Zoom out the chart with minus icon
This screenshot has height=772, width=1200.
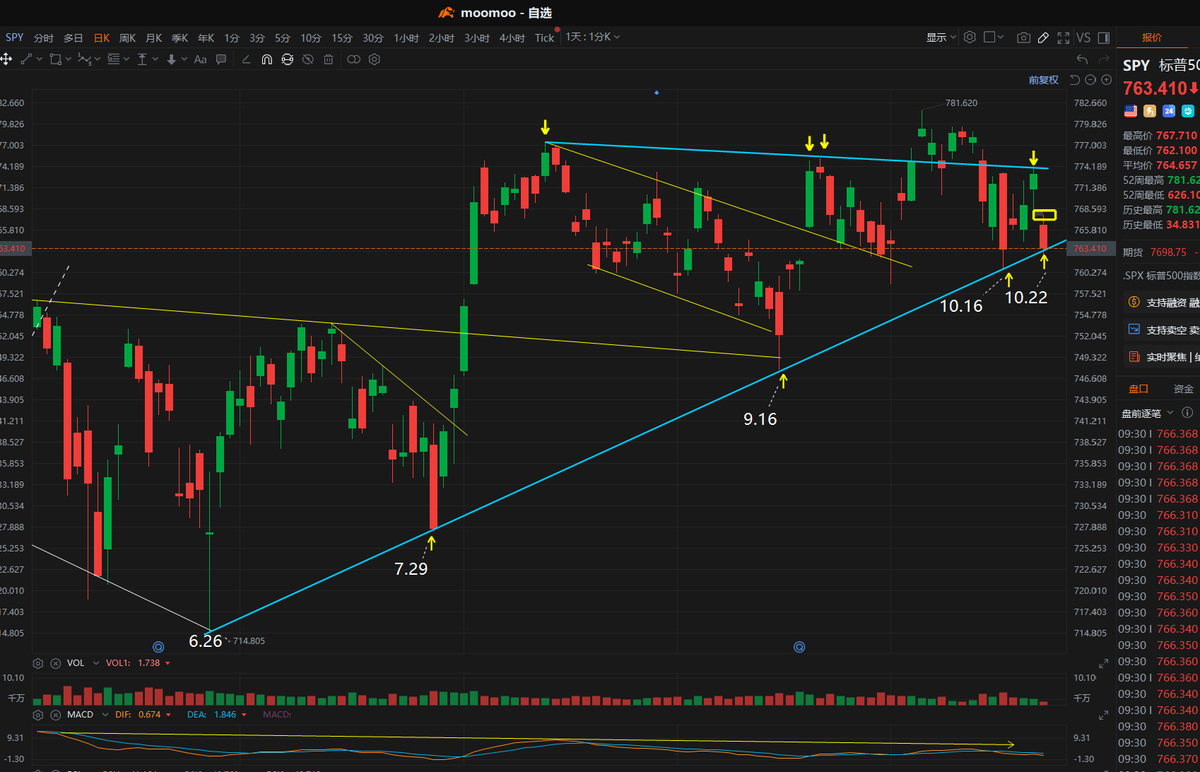pyautogui.click(x=1092, y=80)
